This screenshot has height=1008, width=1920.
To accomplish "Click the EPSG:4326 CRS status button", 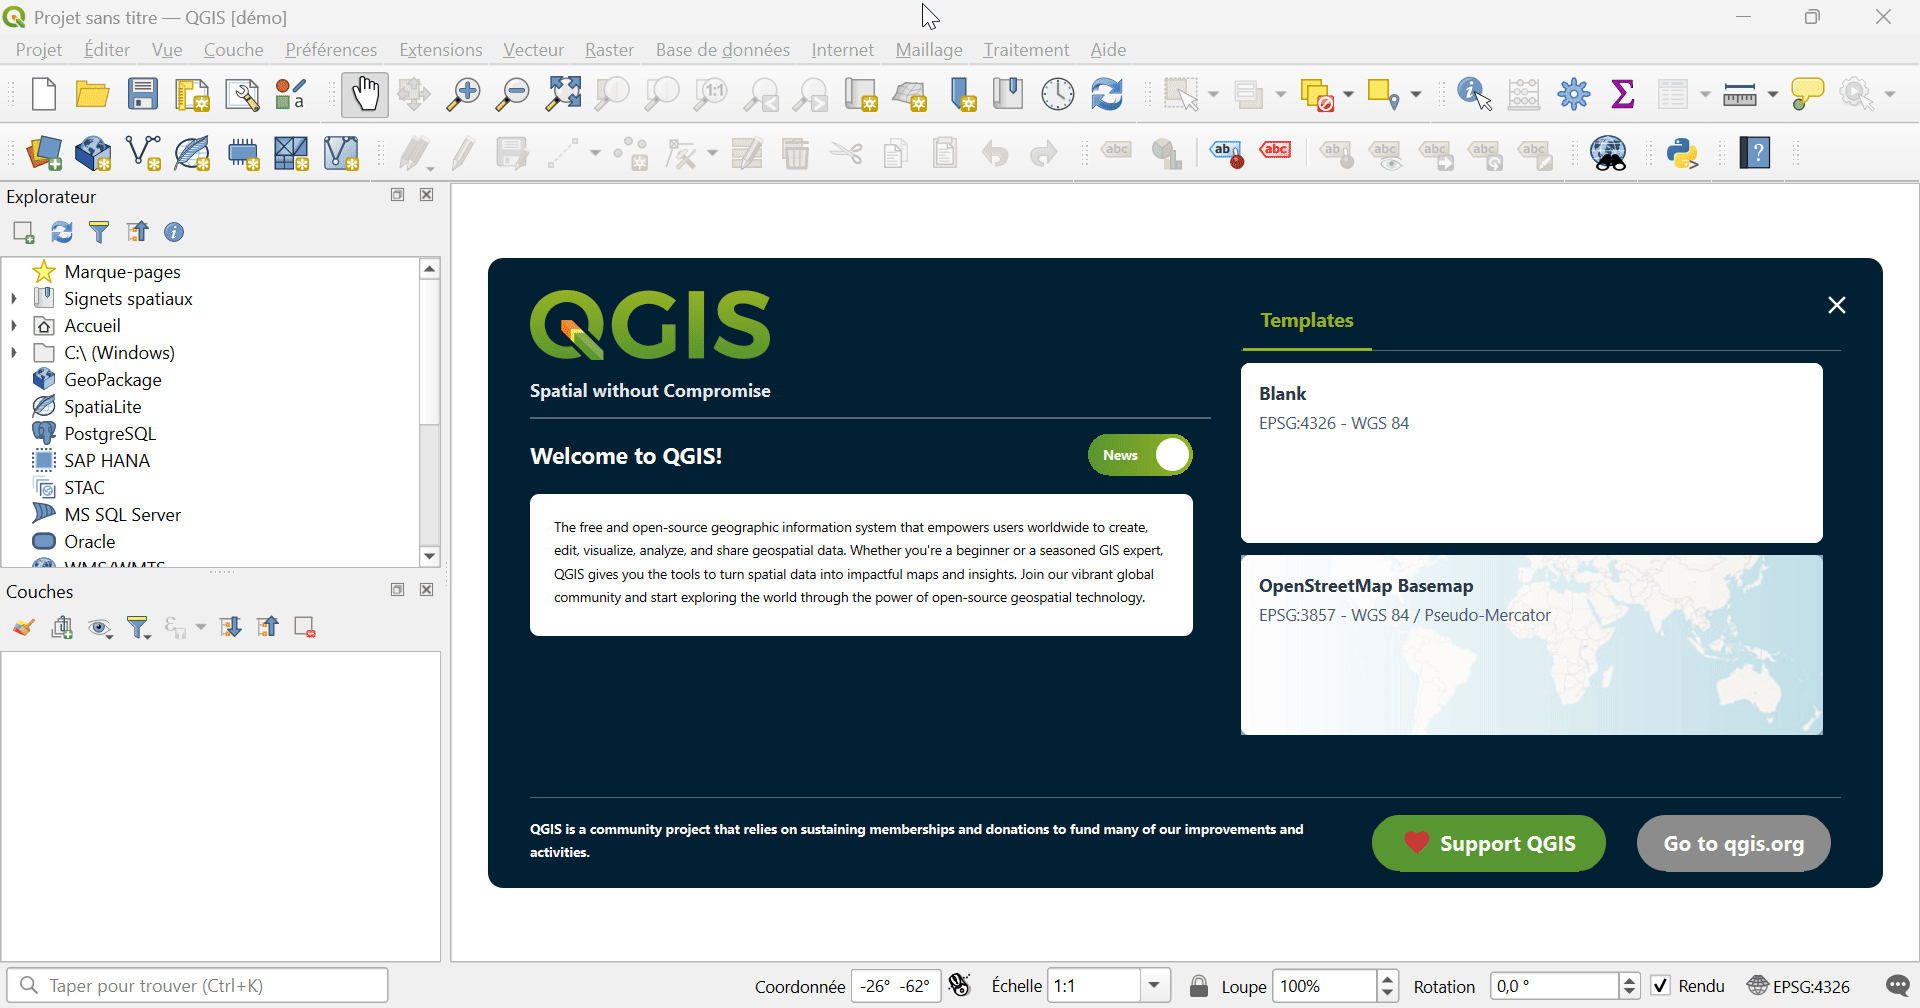I will (x=1799, y=986).
